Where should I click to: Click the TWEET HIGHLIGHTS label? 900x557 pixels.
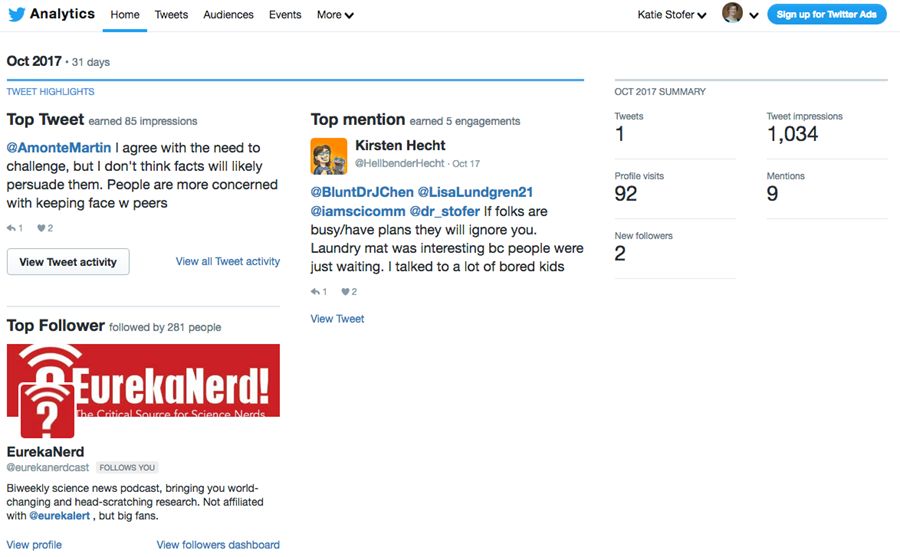point(51,91)
